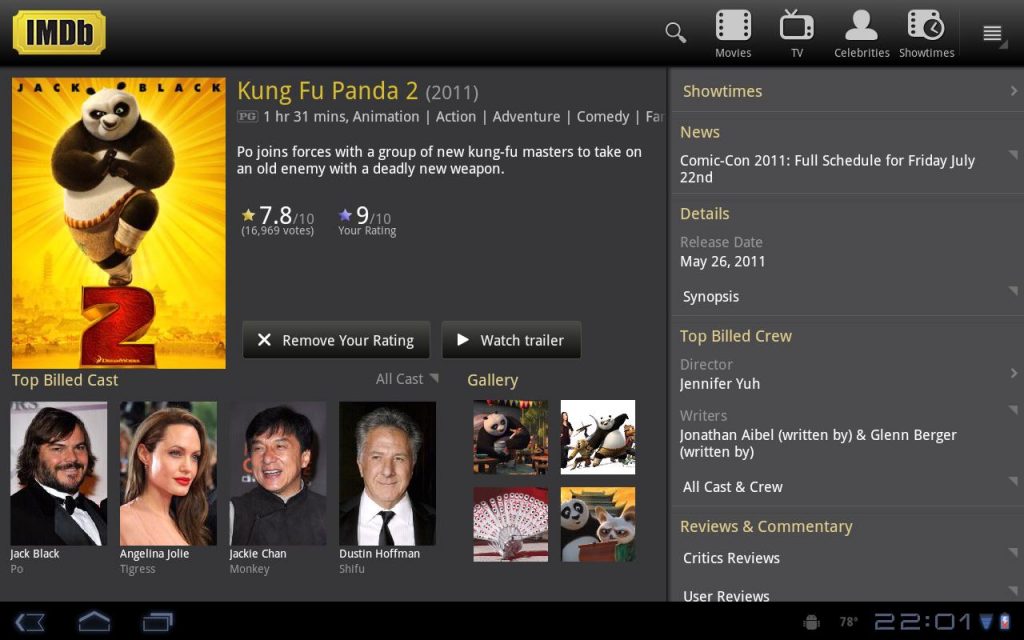Click the Watch trailer button
The height and width of the screenshot is (640, 1024).
pyautogui.click(x=511, y=340)
